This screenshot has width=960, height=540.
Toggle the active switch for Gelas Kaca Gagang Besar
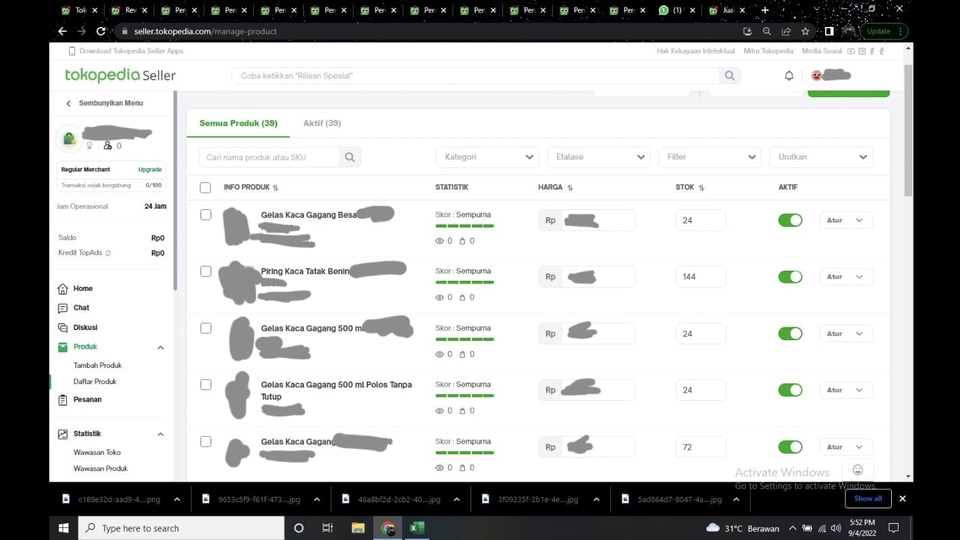(x=790, y=220)
